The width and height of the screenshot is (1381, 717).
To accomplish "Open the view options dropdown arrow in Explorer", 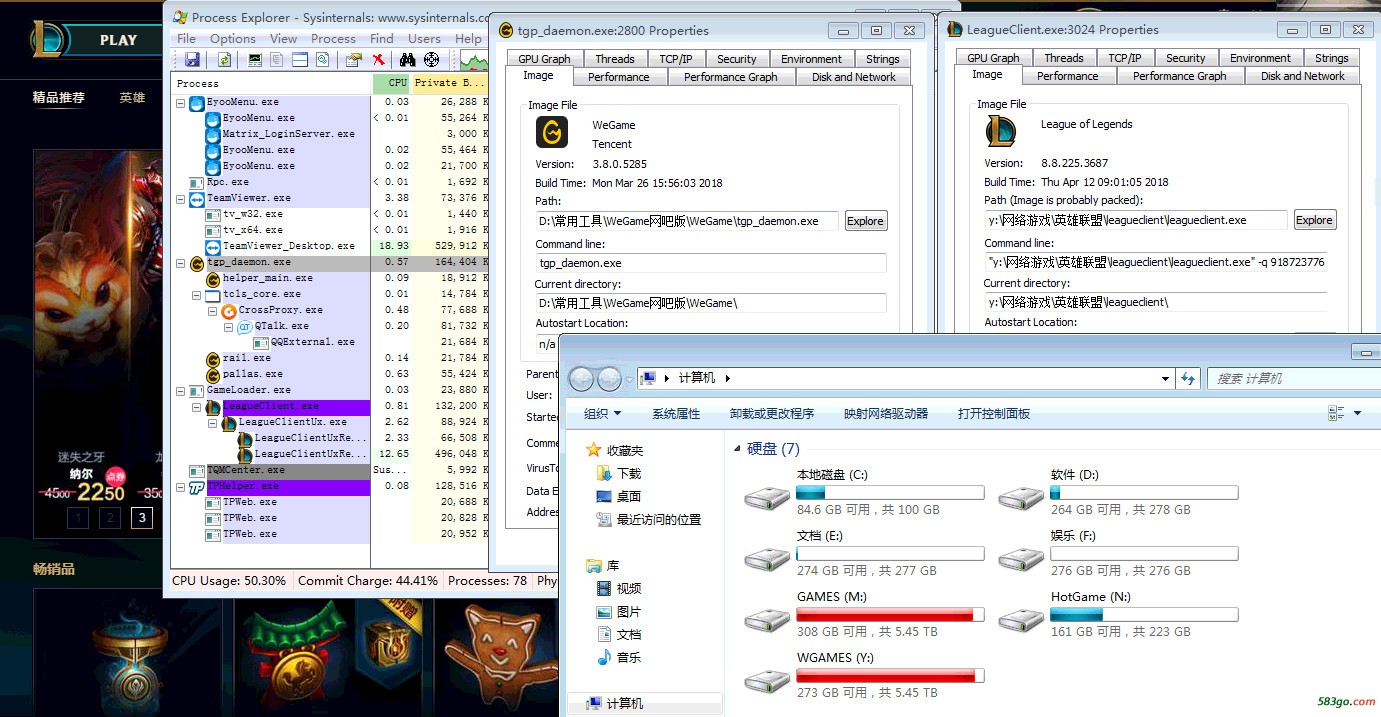I will coord(1357,413).
